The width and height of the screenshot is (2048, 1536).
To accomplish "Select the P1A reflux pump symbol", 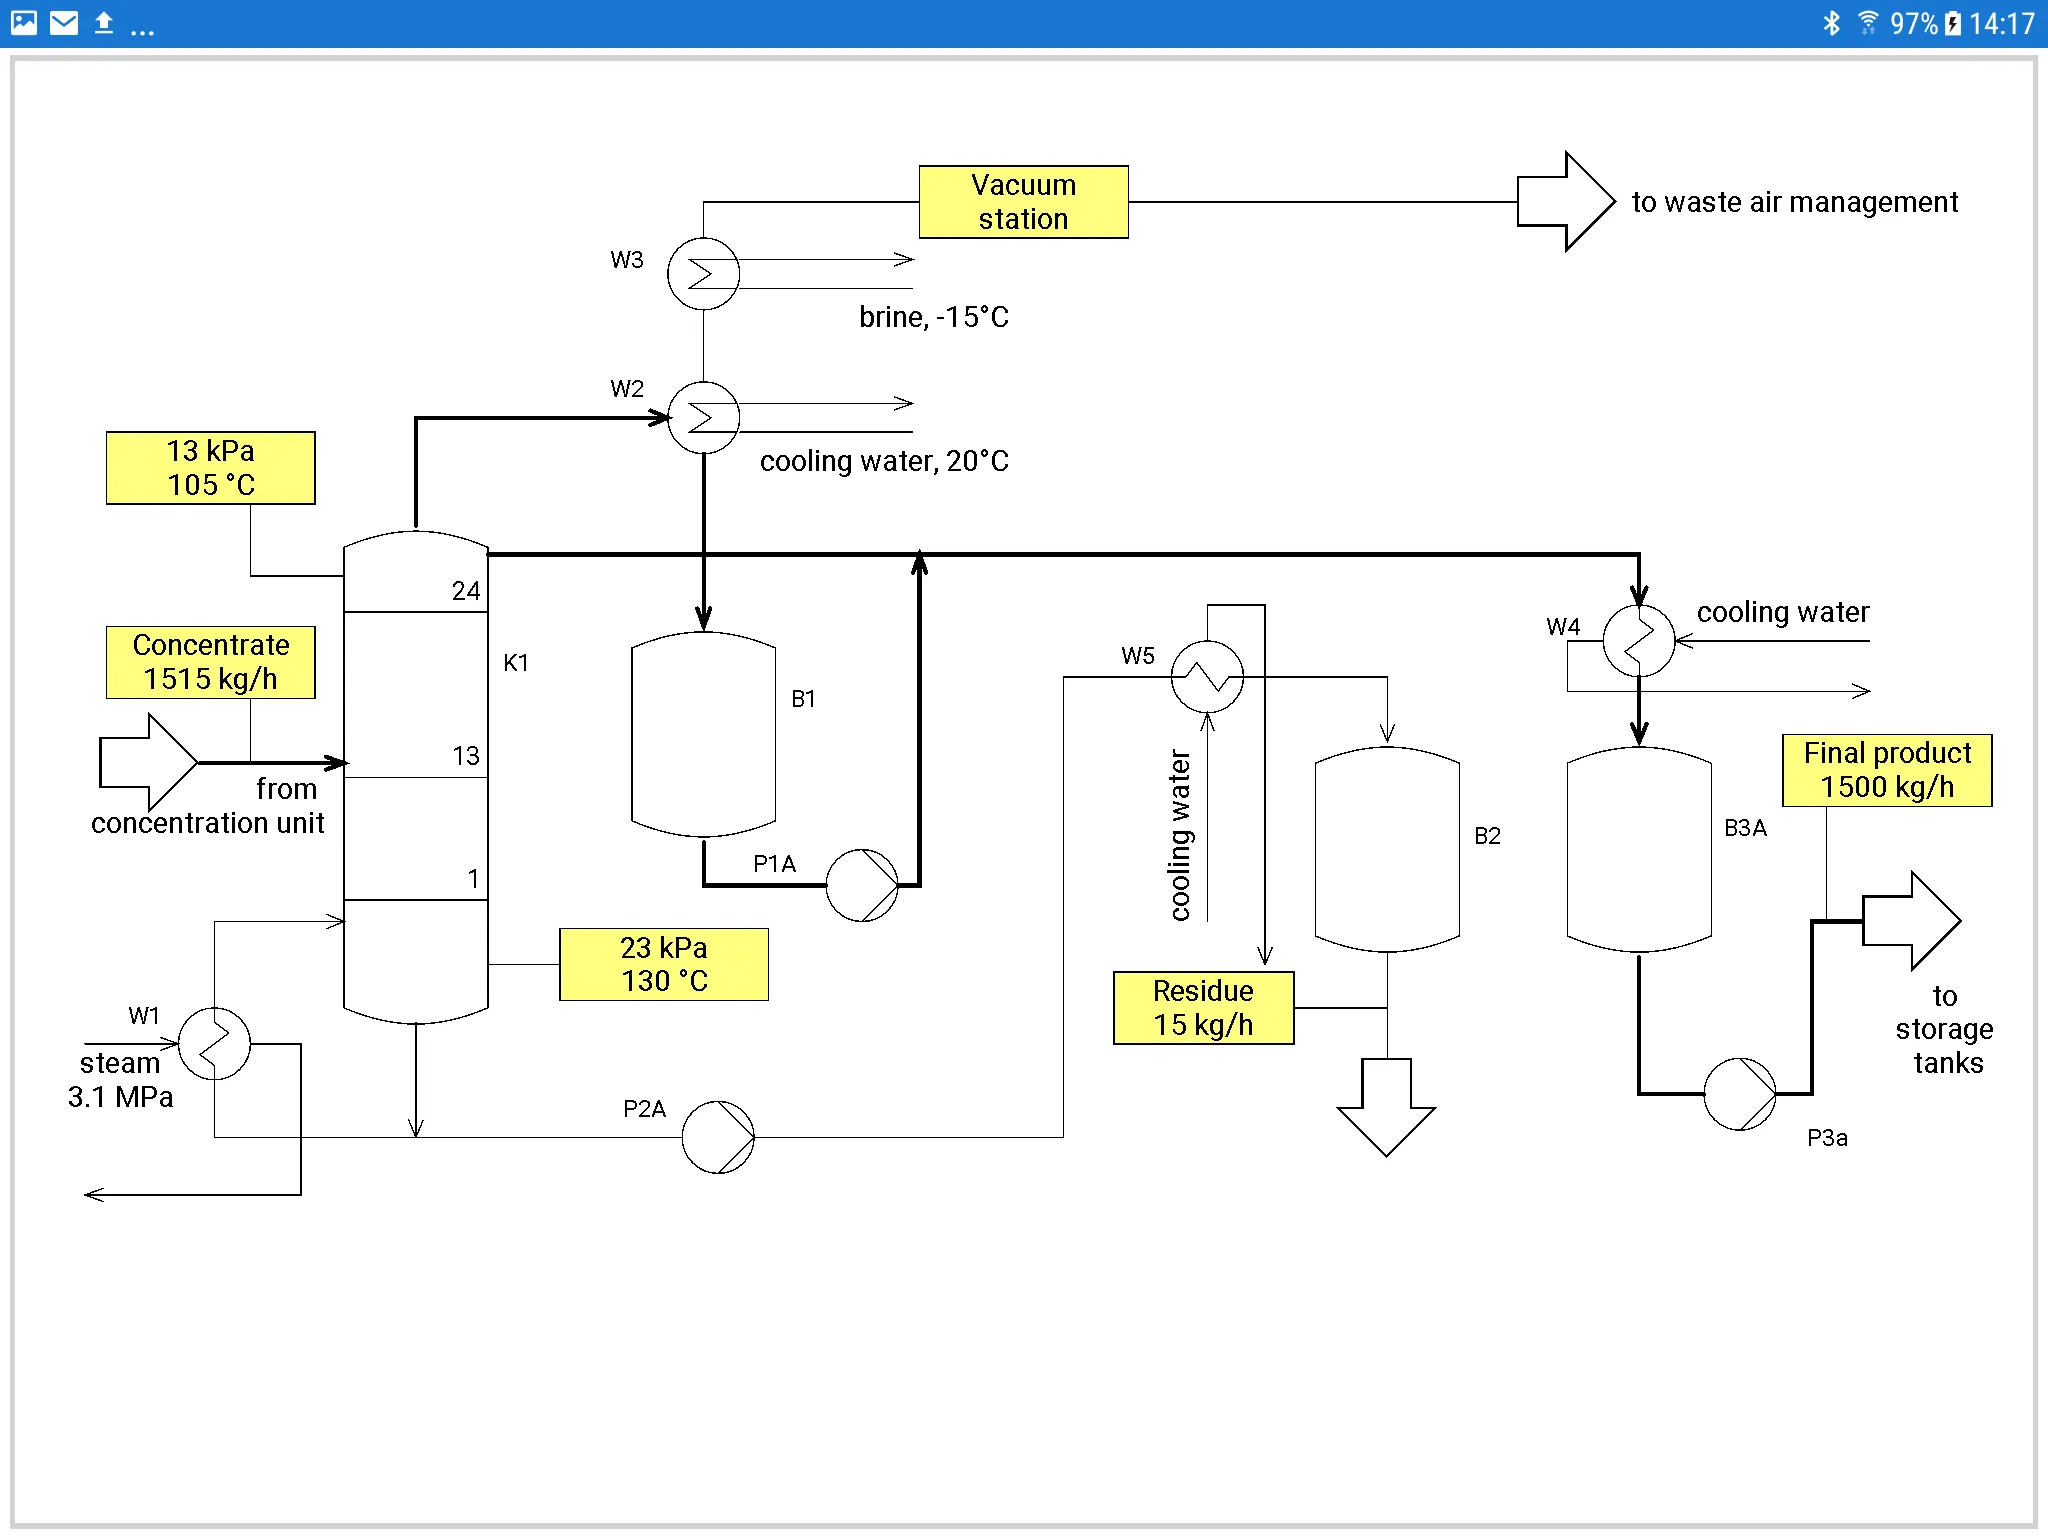I will (862, 885).
